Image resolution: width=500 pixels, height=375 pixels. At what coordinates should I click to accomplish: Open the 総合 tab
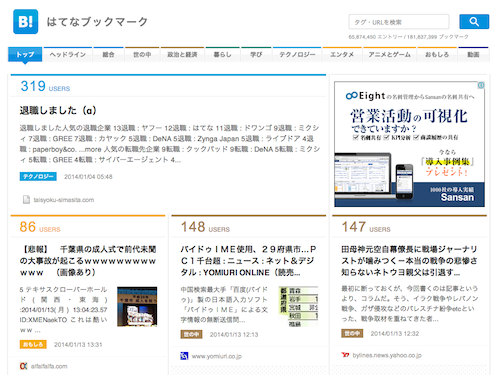(x=108, y=55)
